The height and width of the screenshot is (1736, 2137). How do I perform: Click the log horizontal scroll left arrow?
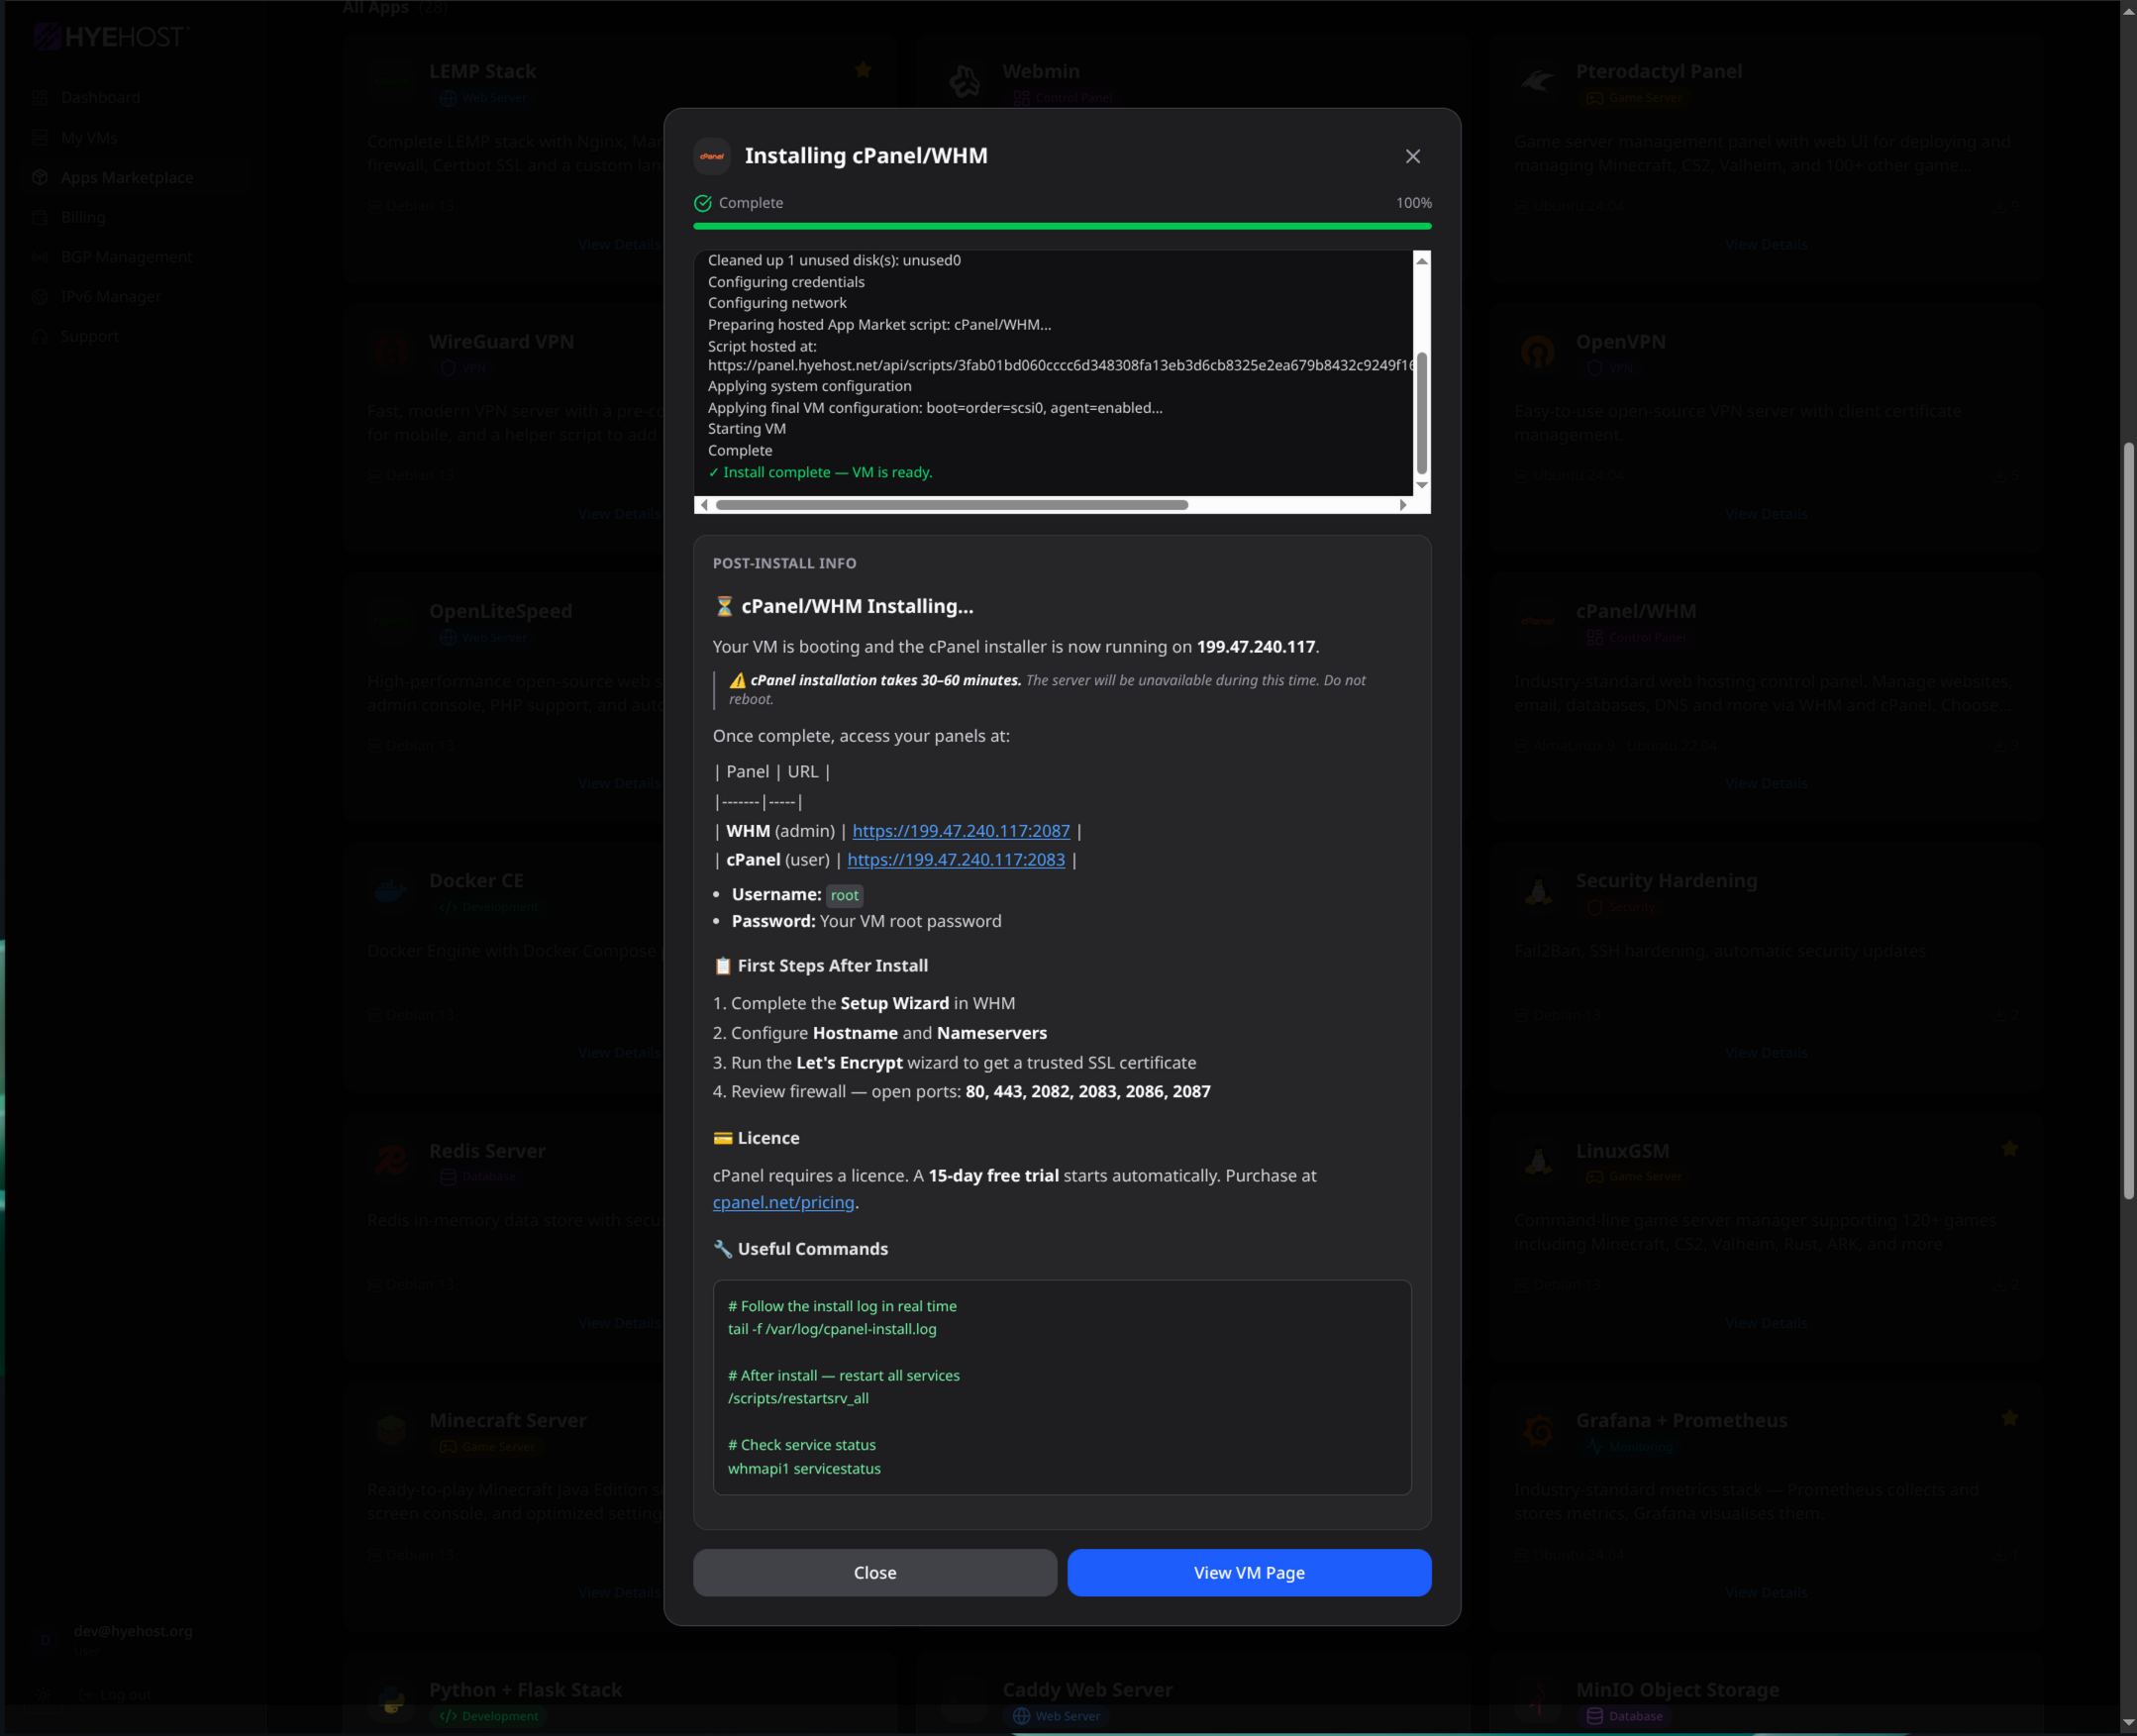click(704, 505)
